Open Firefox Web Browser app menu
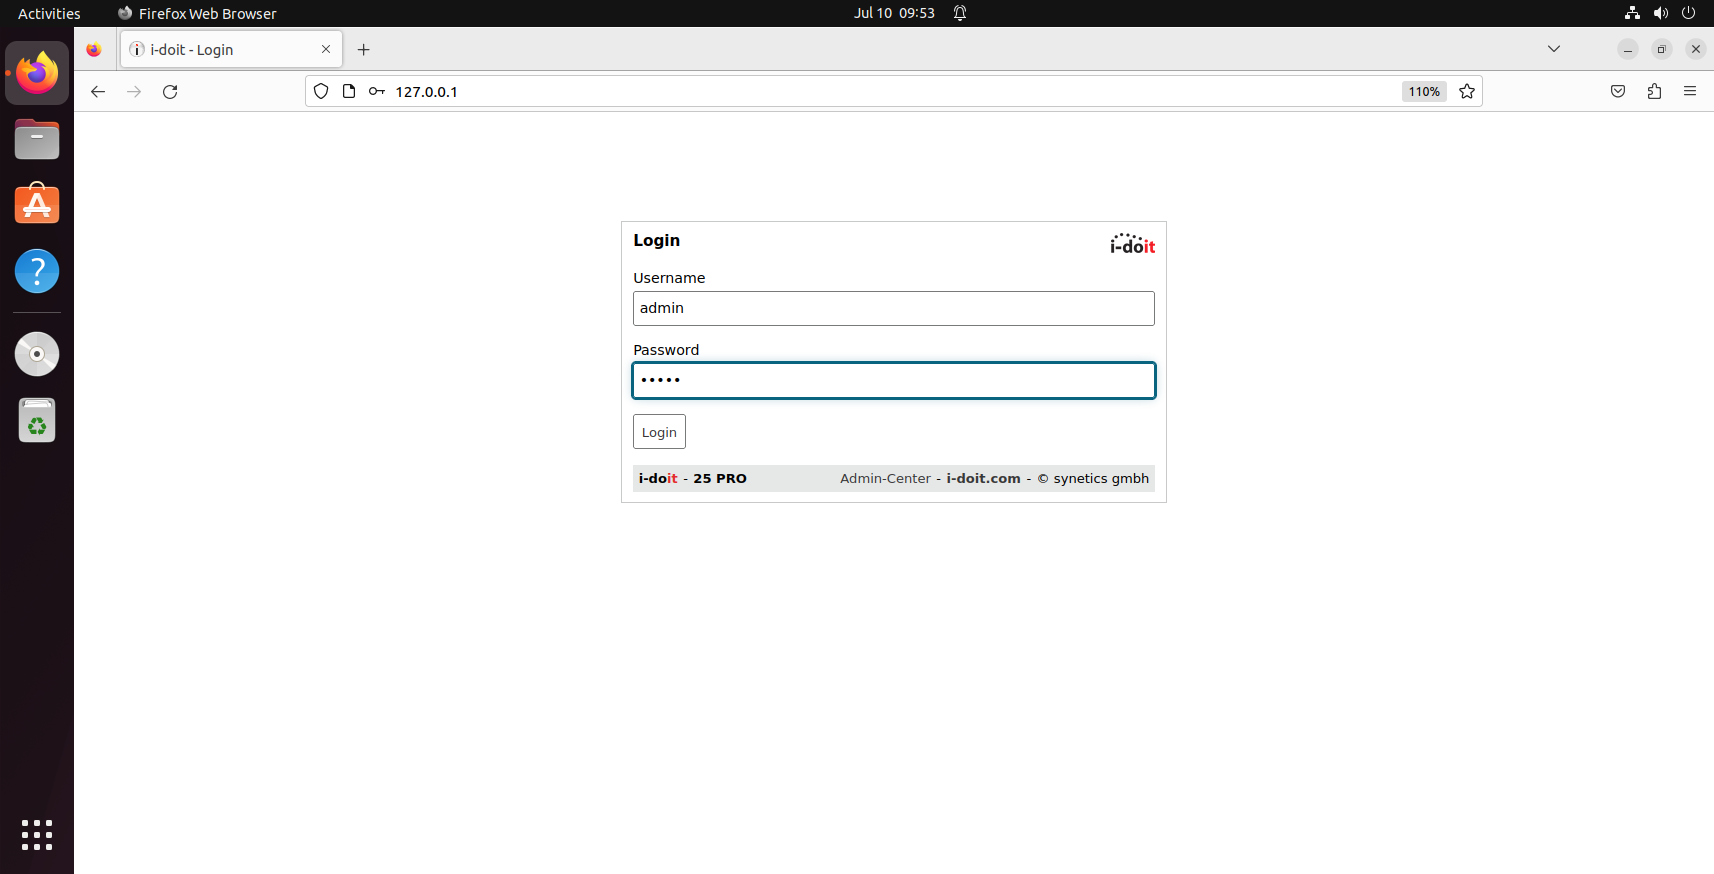This screenshot has height=874, width=1714. 197,13
